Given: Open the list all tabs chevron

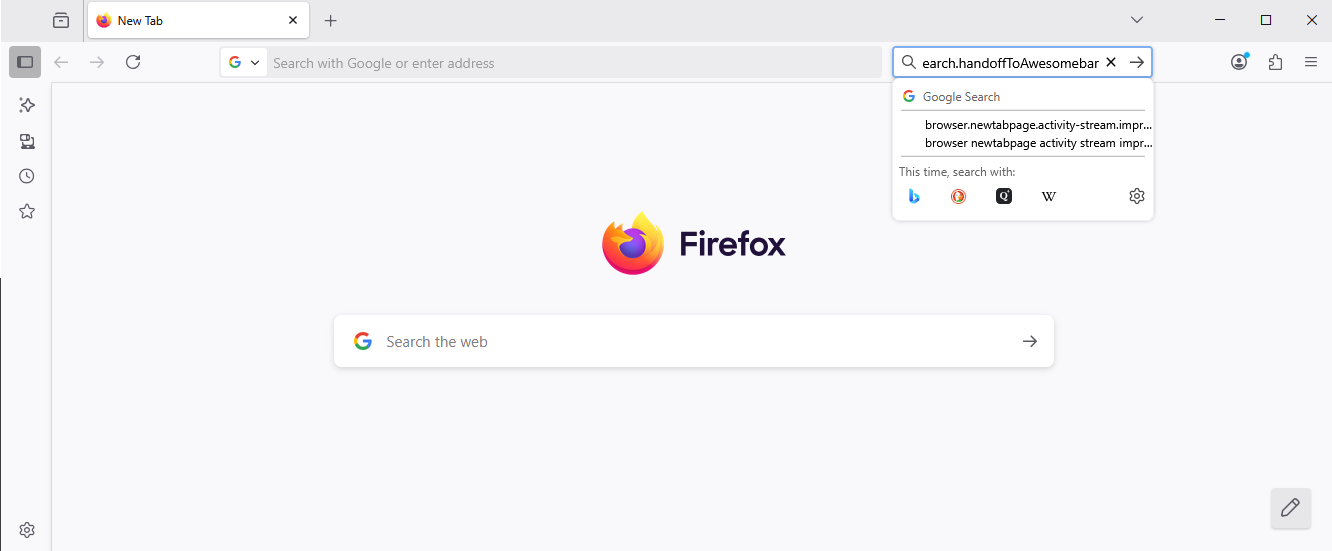Looking at the screenshot, I should [x=1137, y=20].
